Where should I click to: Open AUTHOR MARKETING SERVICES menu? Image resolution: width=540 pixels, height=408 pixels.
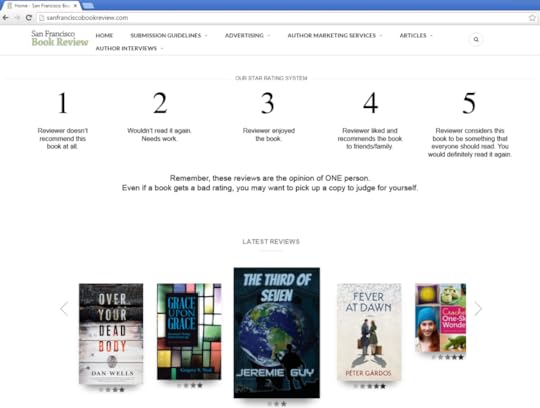[332, 35]
